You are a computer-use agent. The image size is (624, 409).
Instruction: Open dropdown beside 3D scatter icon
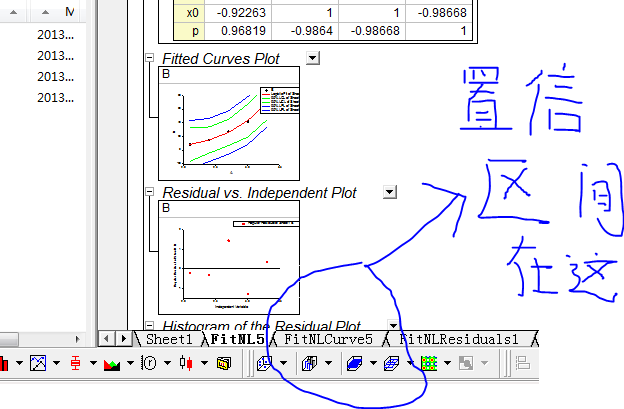283,363
